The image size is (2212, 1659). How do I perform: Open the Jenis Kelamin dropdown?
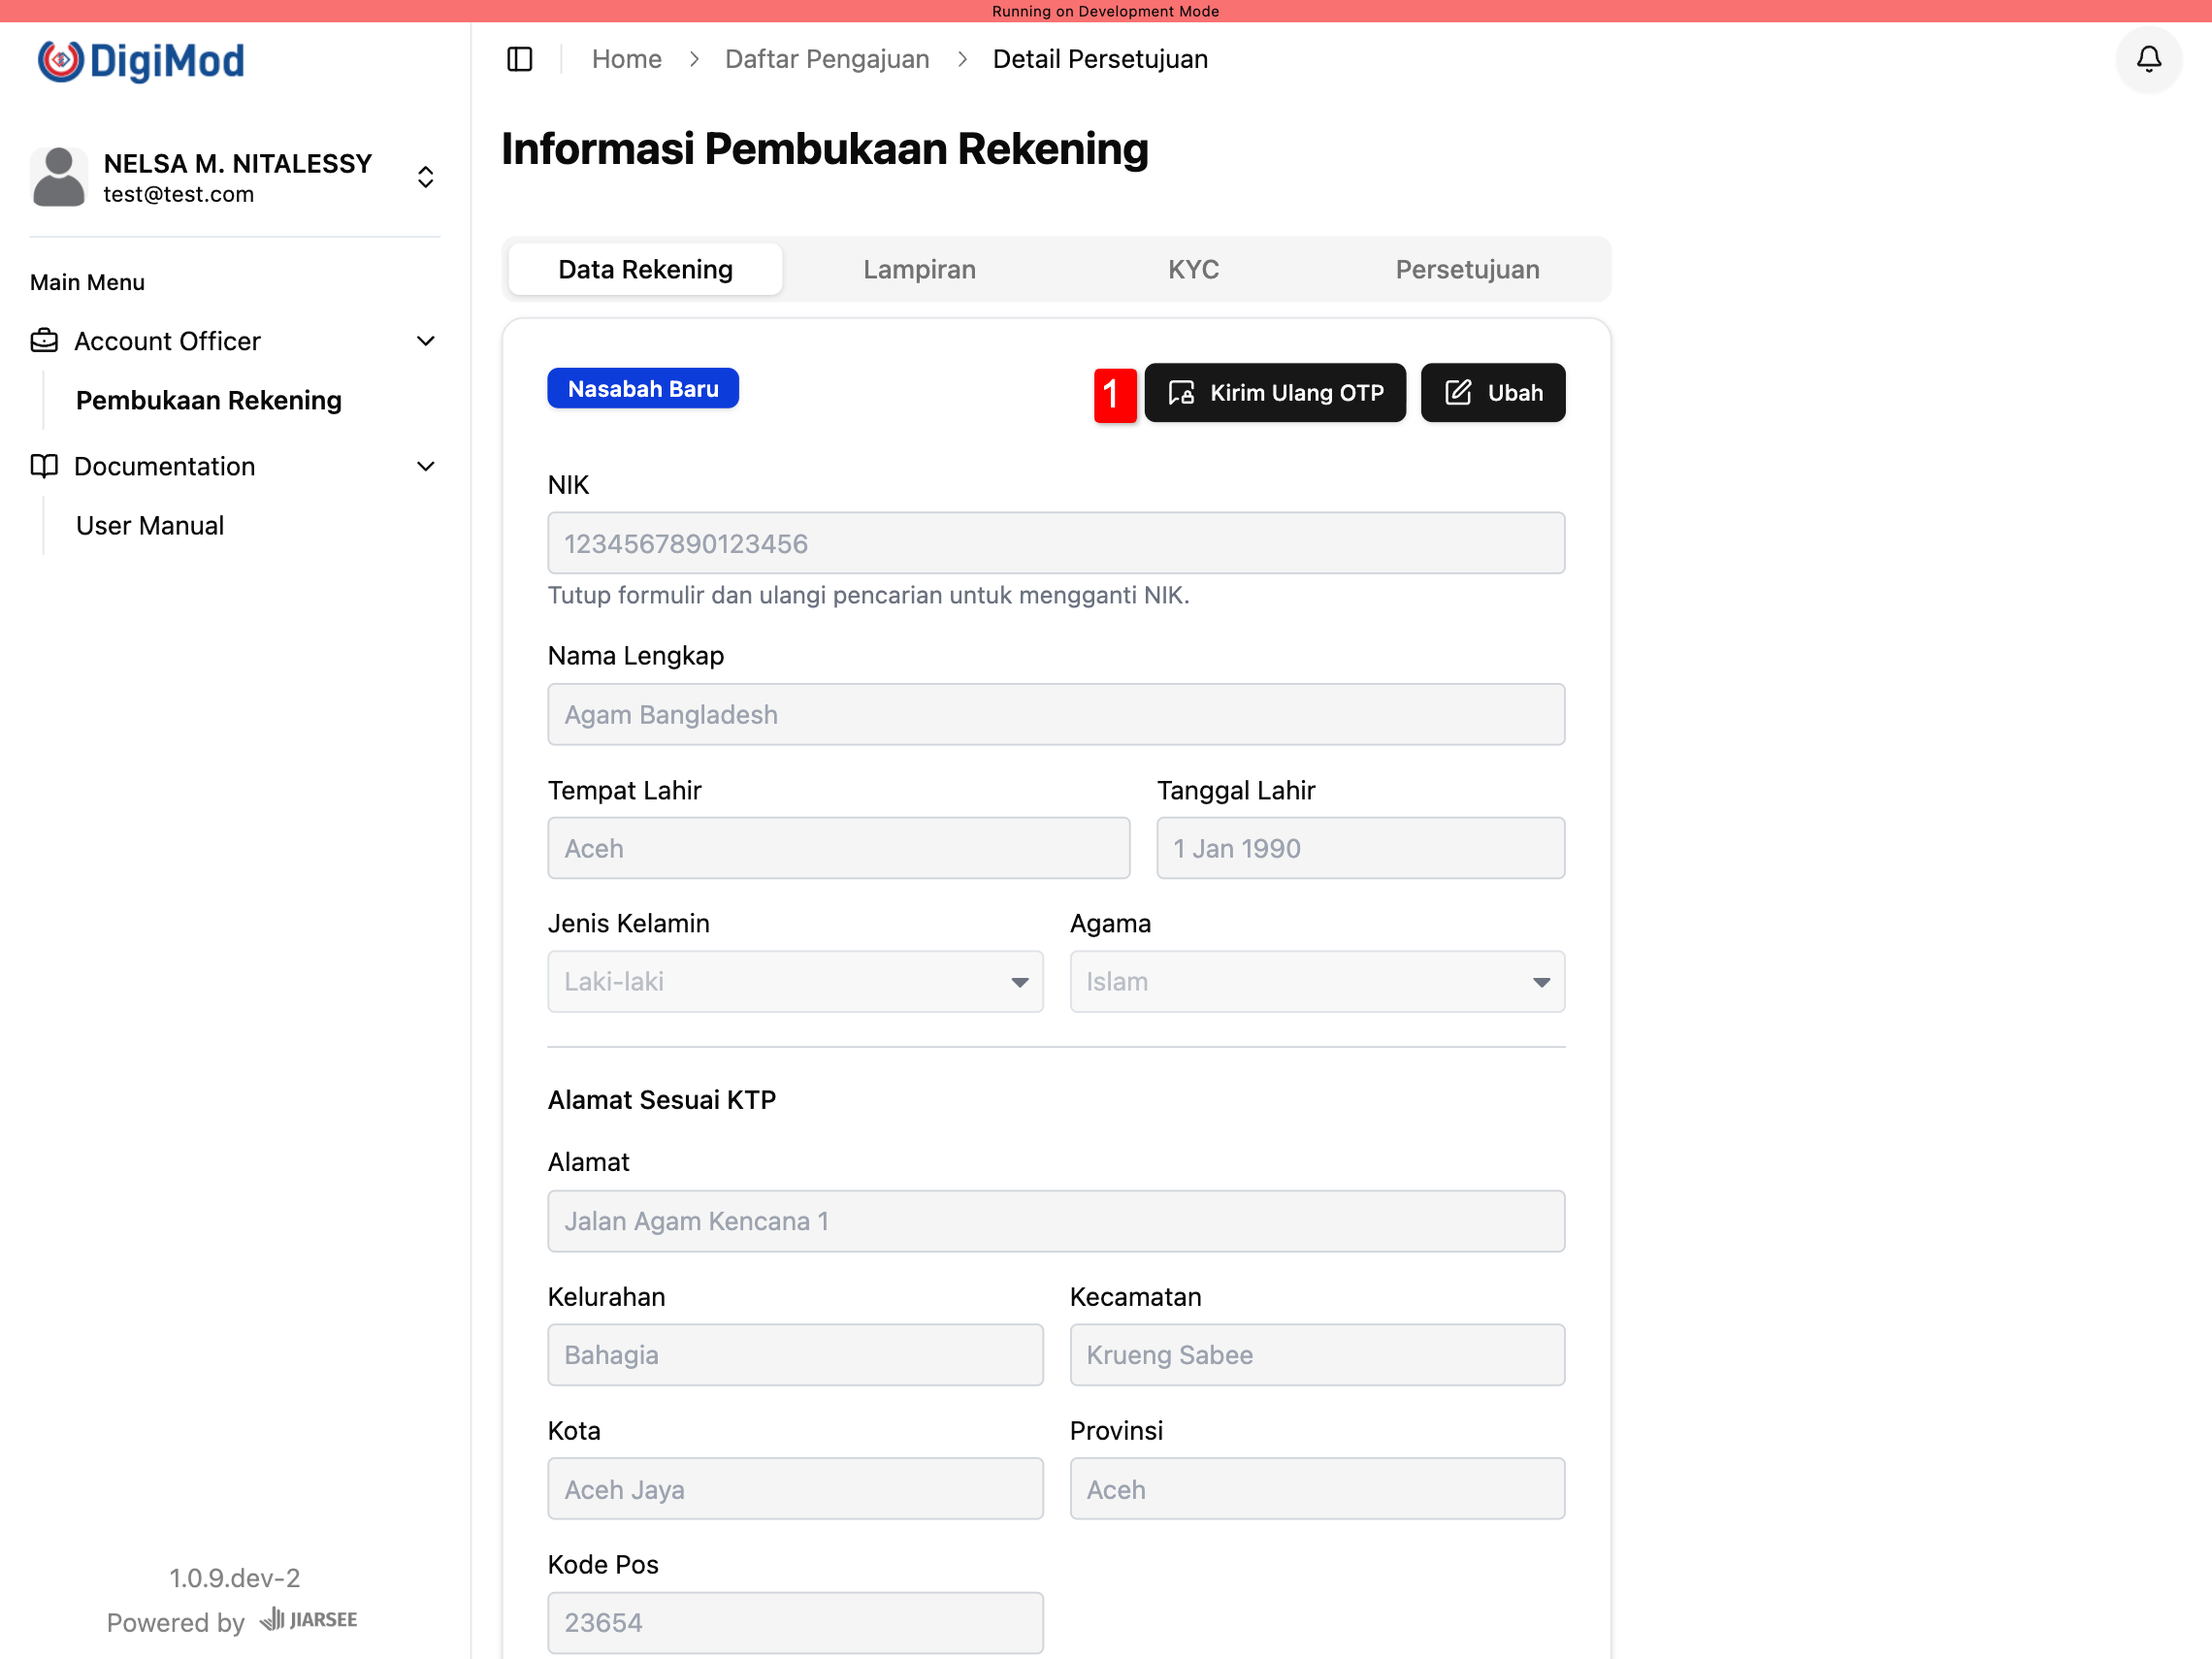pyautogui.click(x=795, y=981)
